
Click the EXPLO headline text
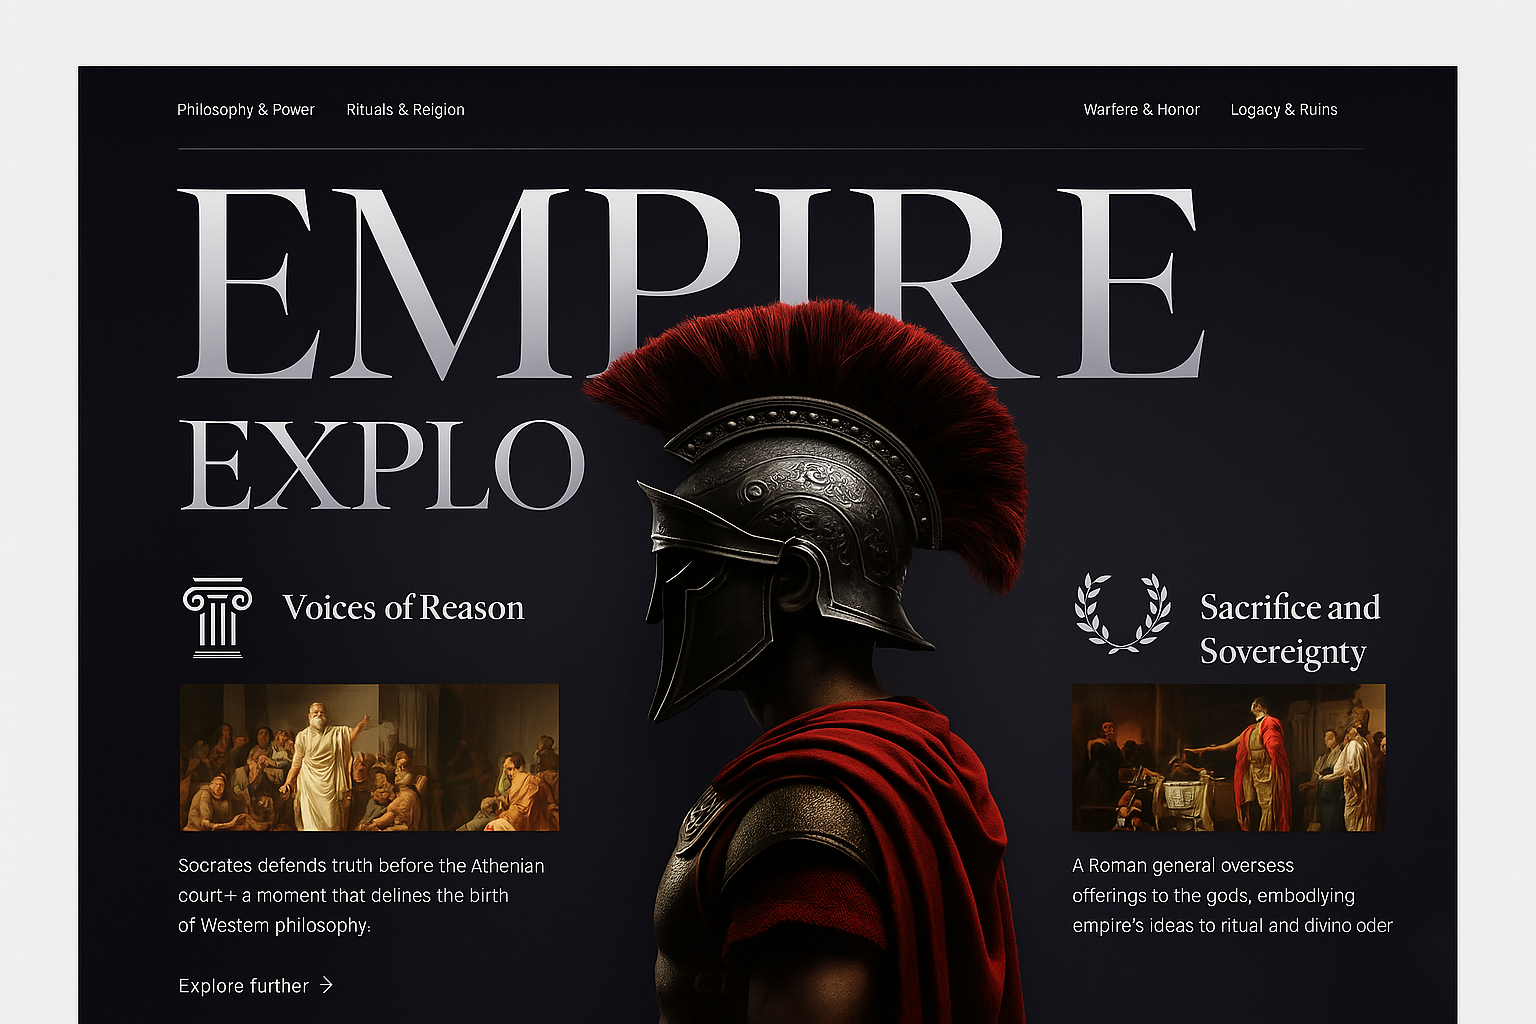pyautogui.click(x=385, y=460)
